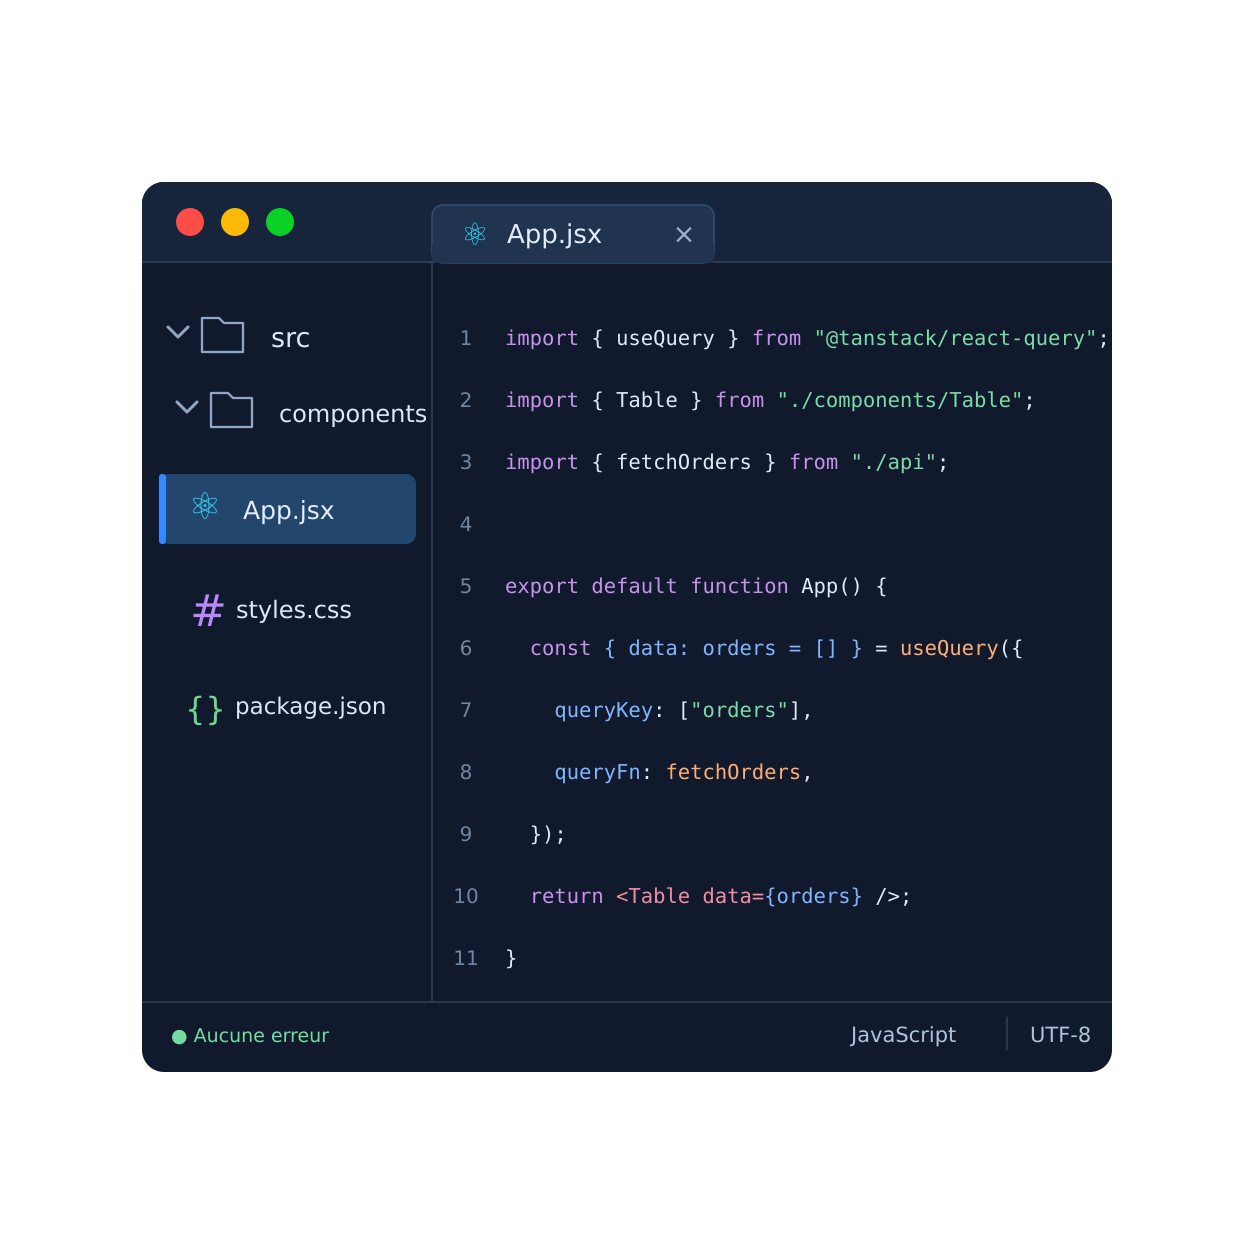Select App.jsx in the file tree
Screen dimensions: 1254x1254
(288, 509)
